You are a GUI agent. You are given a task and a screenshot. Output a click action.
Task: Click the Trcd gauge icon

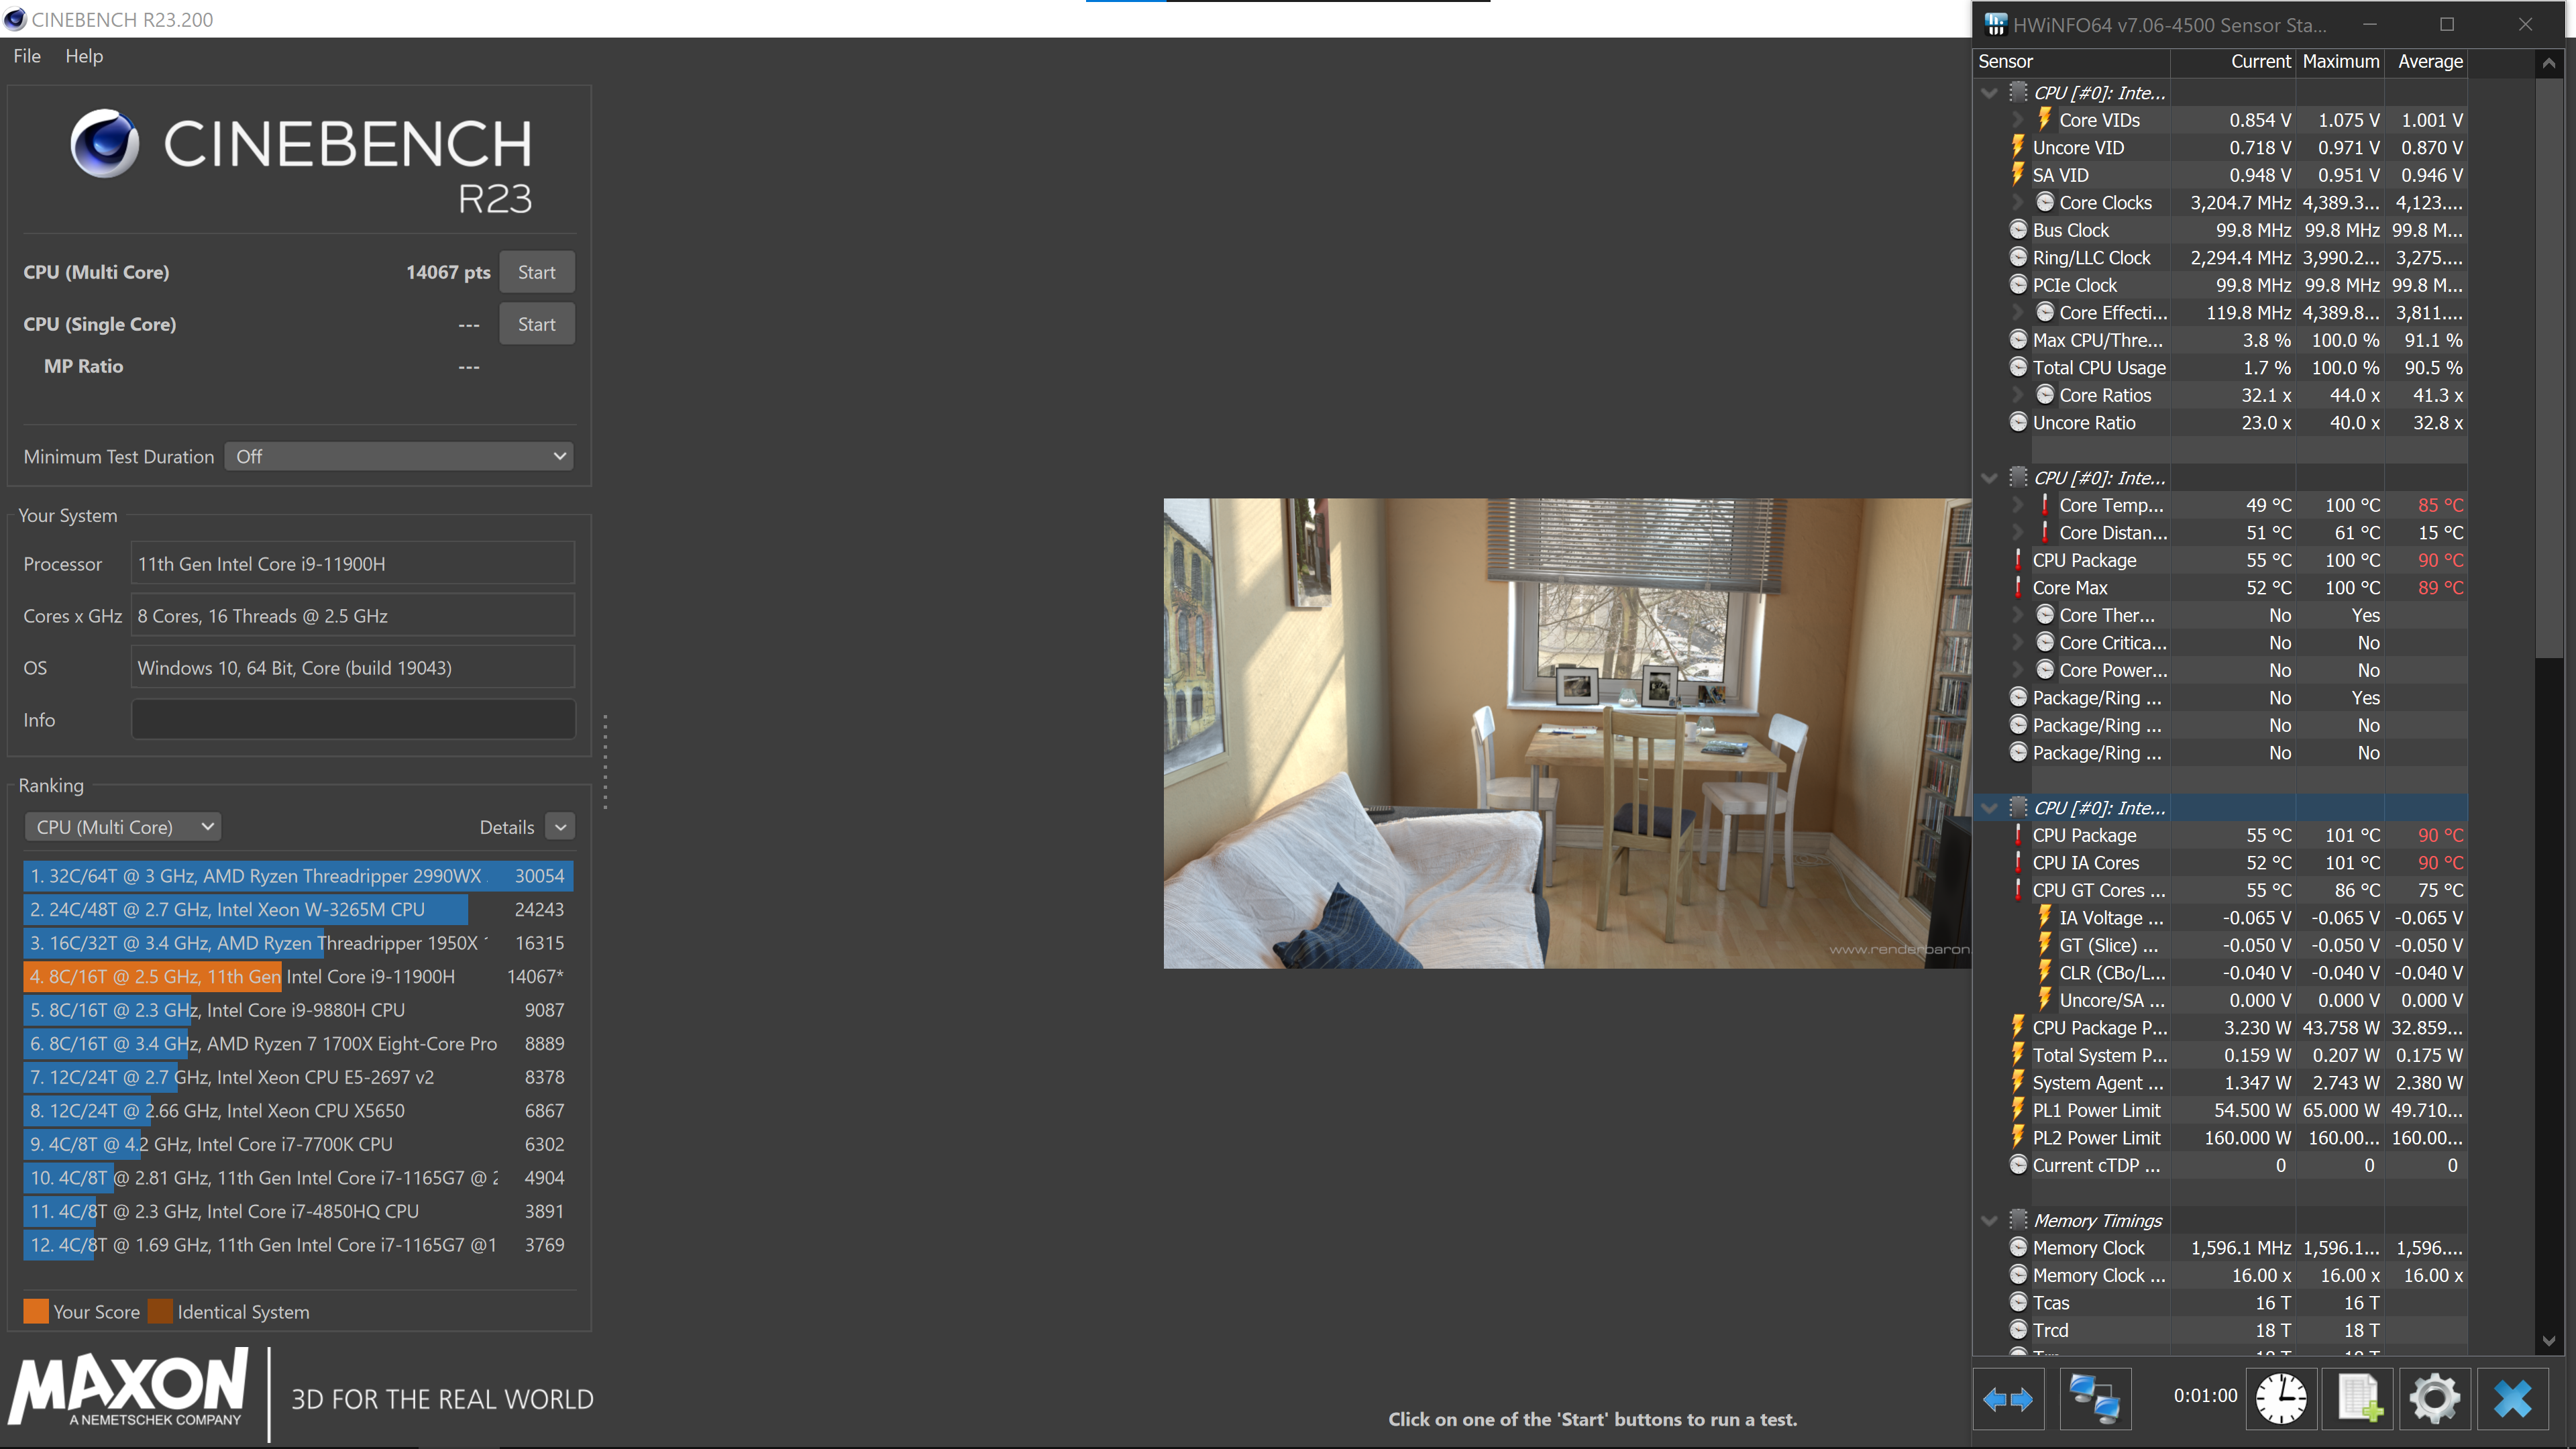click(2018, 1330)
